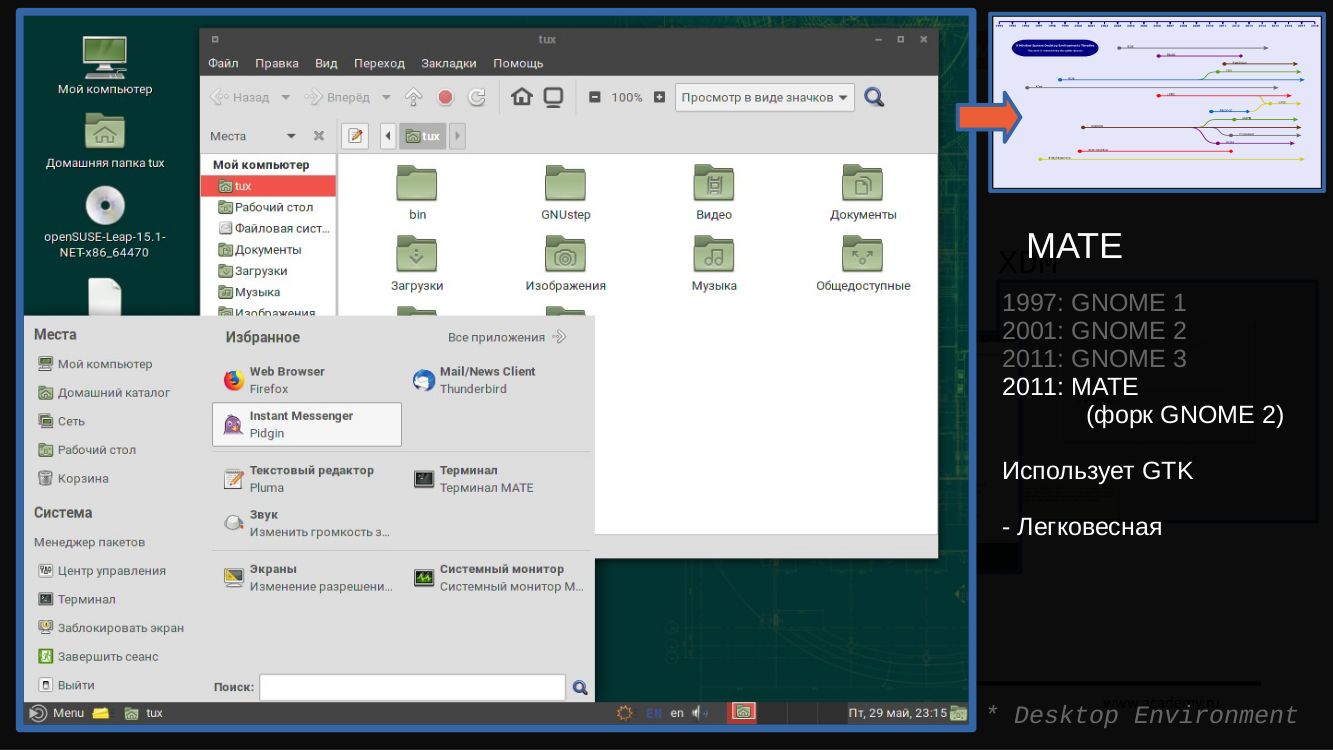The width and height of the screenshot is (1333, 750).
Task: Open the Места side pane selector dropdown
Action: (x=291, y=136)
